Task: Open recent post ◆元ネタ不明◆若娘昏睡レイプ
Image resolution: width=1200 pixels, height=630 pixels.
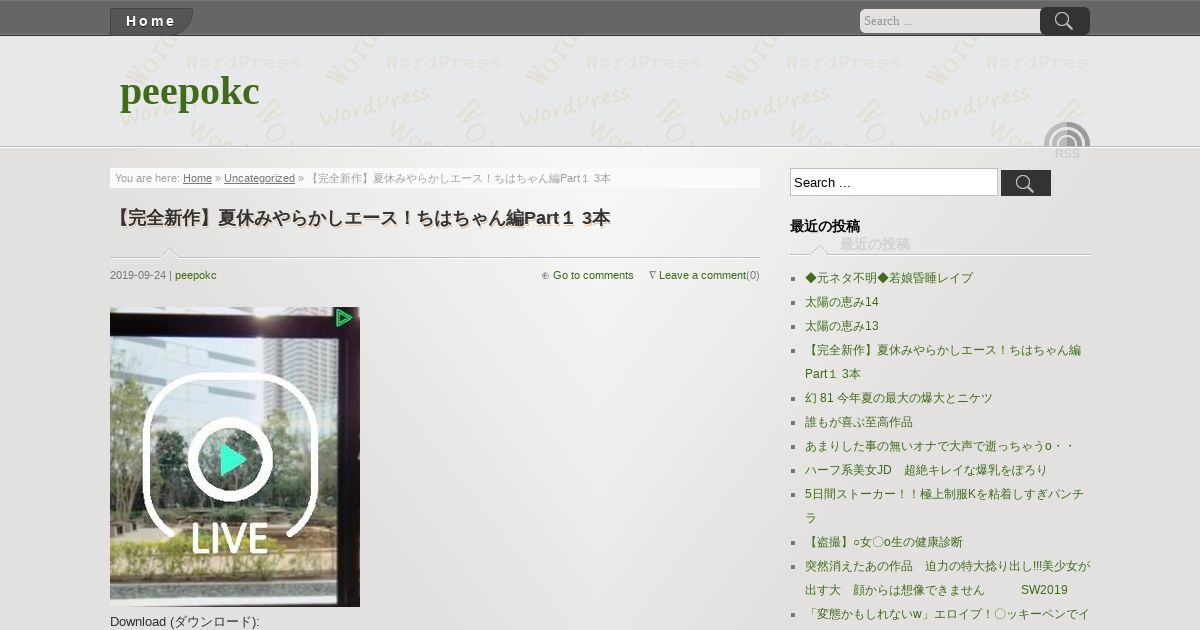Action: pyautogui.click(x=889, y=278)
